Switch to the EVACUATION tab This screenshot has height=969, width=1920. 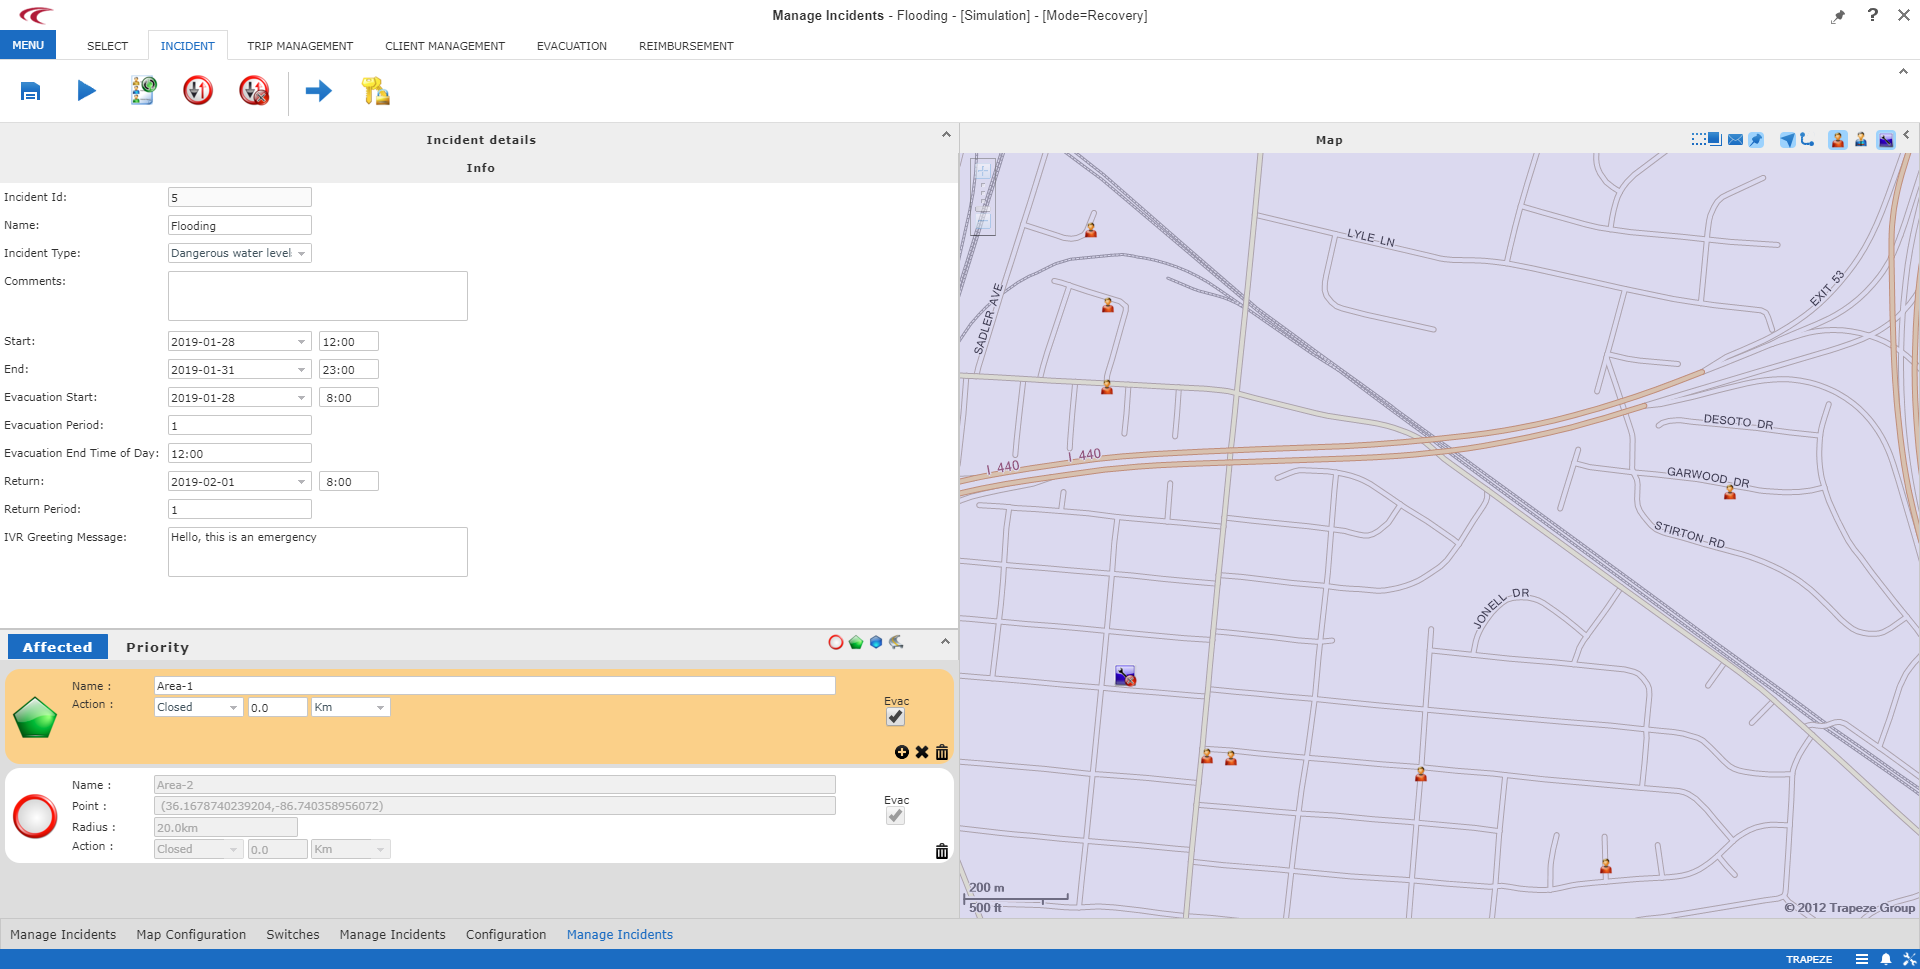571,45
